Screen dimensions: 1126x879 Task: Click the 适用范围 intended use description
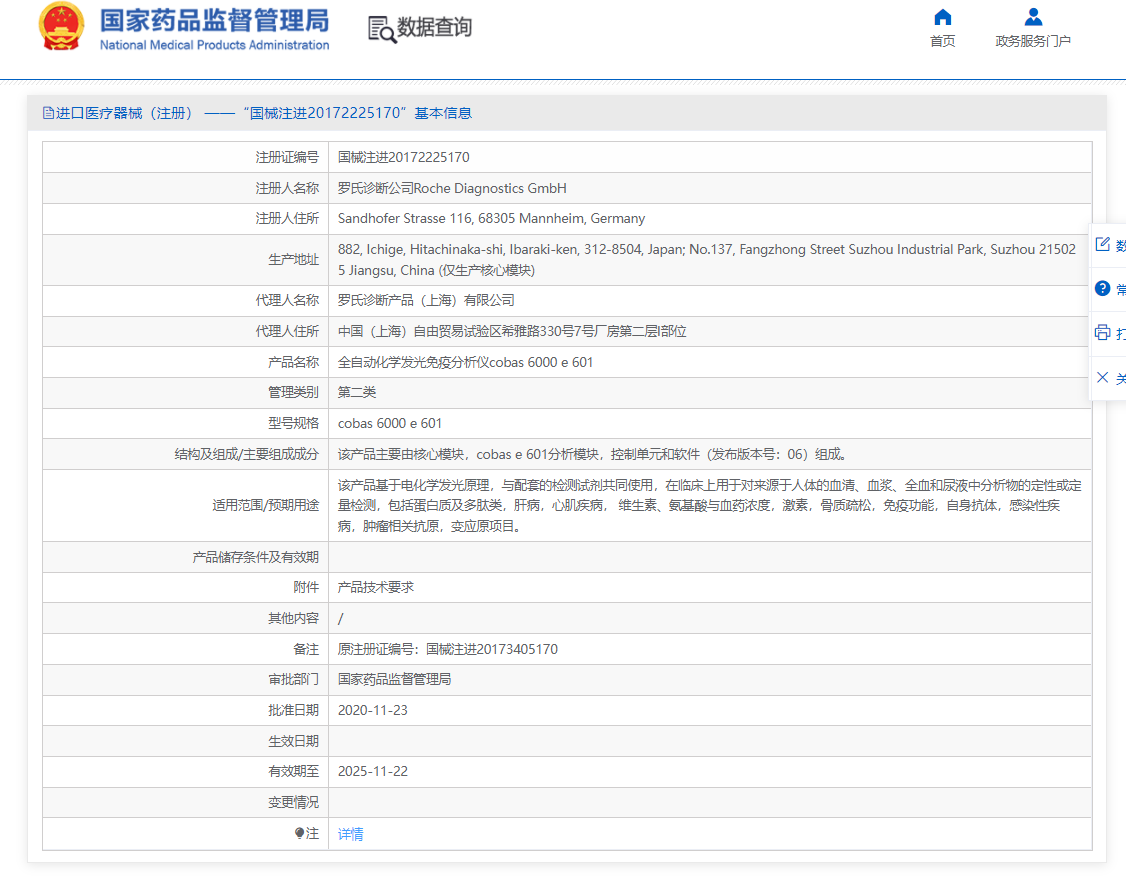[709, 506]
